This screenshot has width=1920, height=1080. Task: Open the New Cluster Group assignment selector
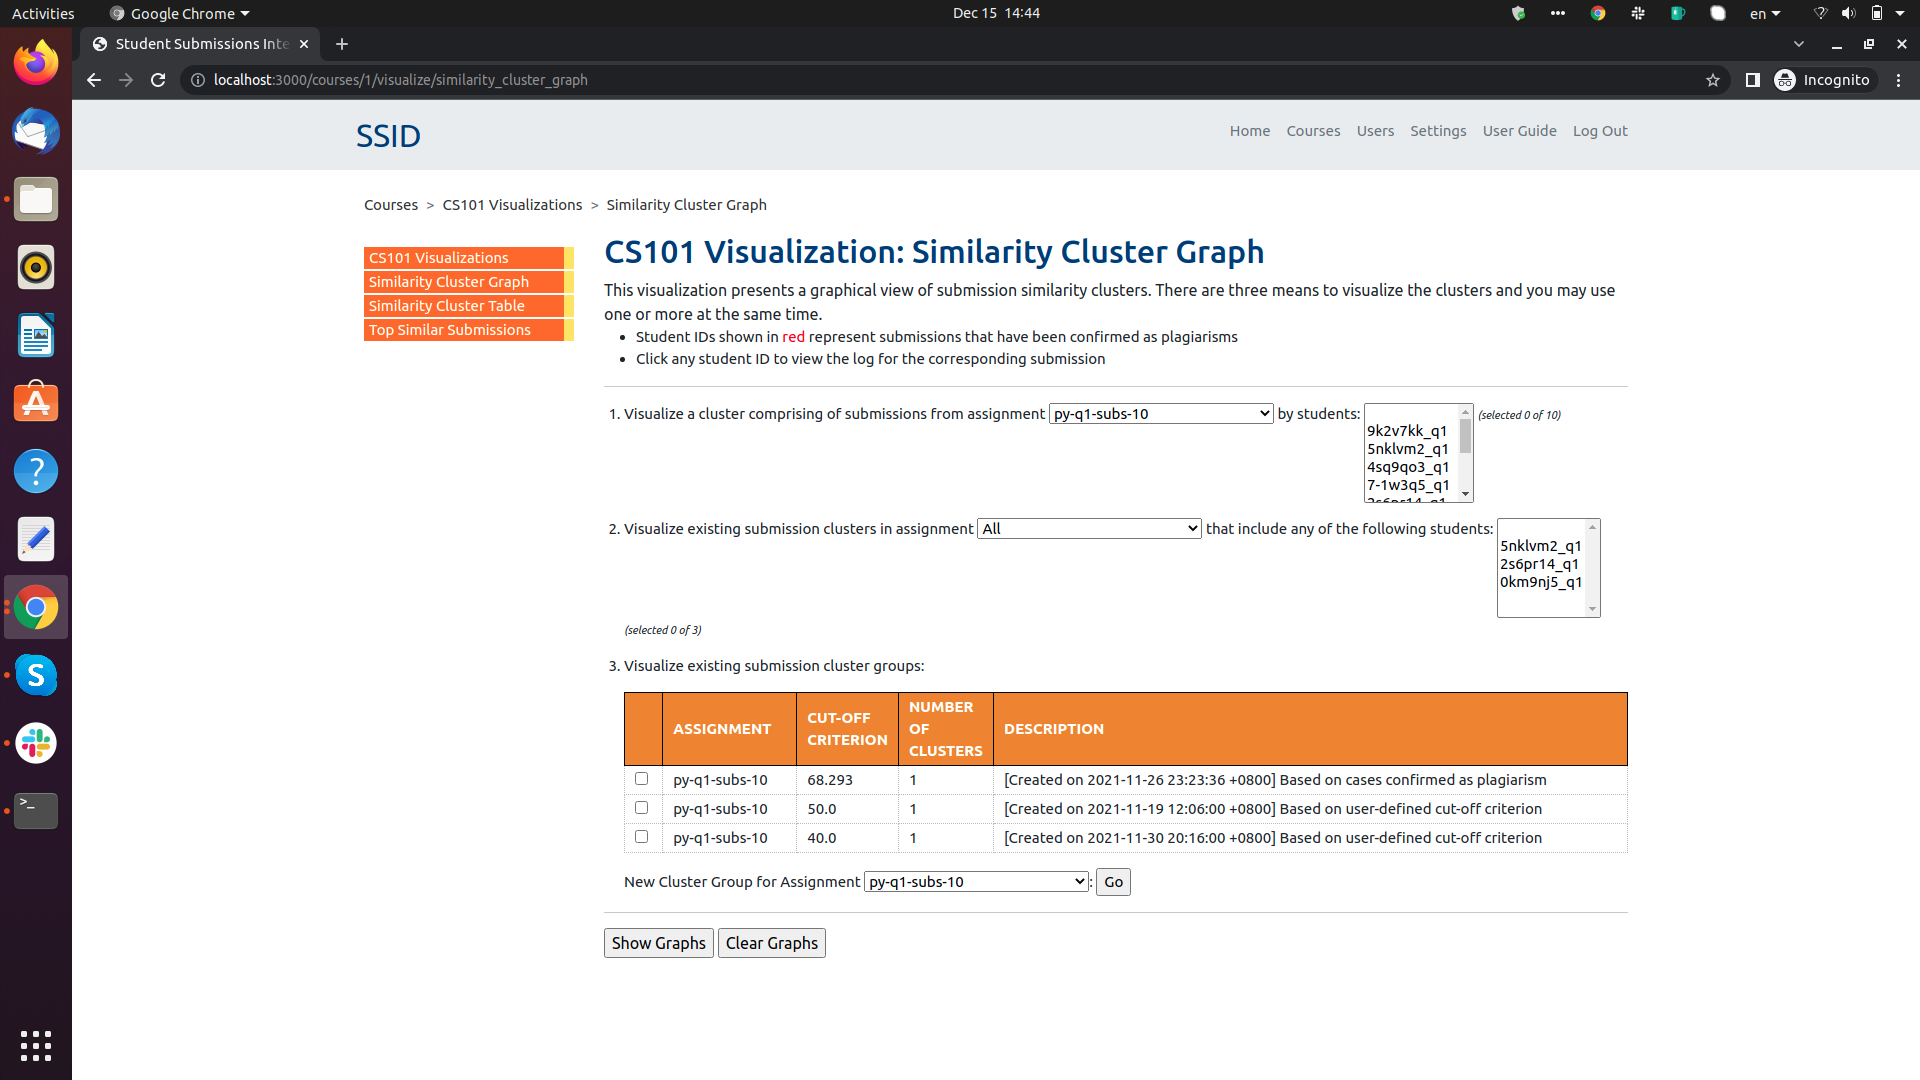pyautogui.click(x=975, y=881)
